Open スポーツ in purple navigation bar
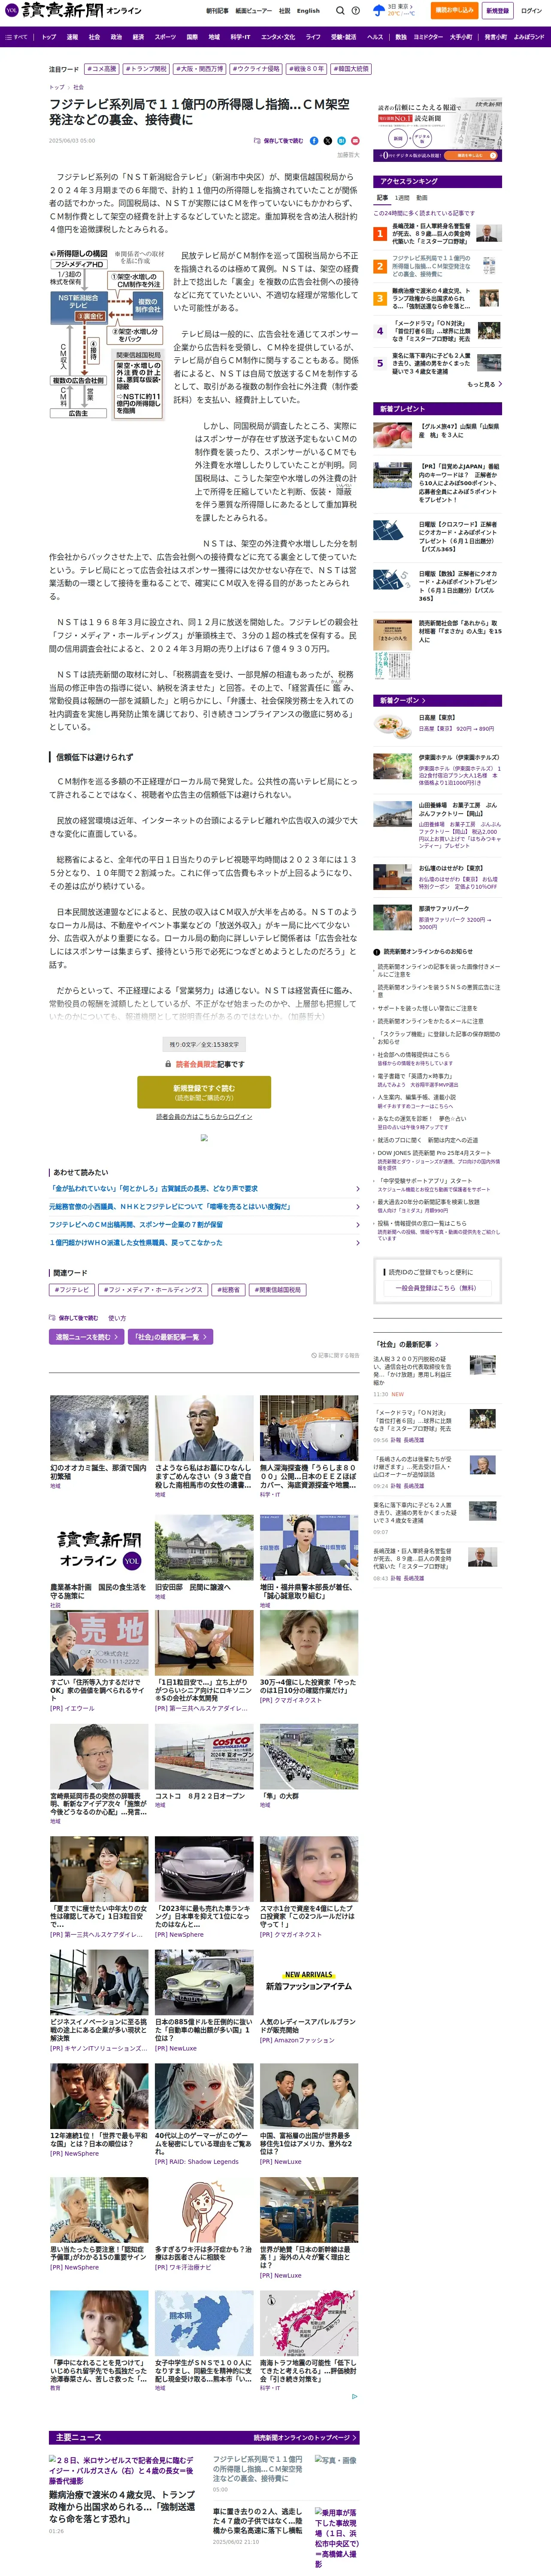 tap(165, 37)
